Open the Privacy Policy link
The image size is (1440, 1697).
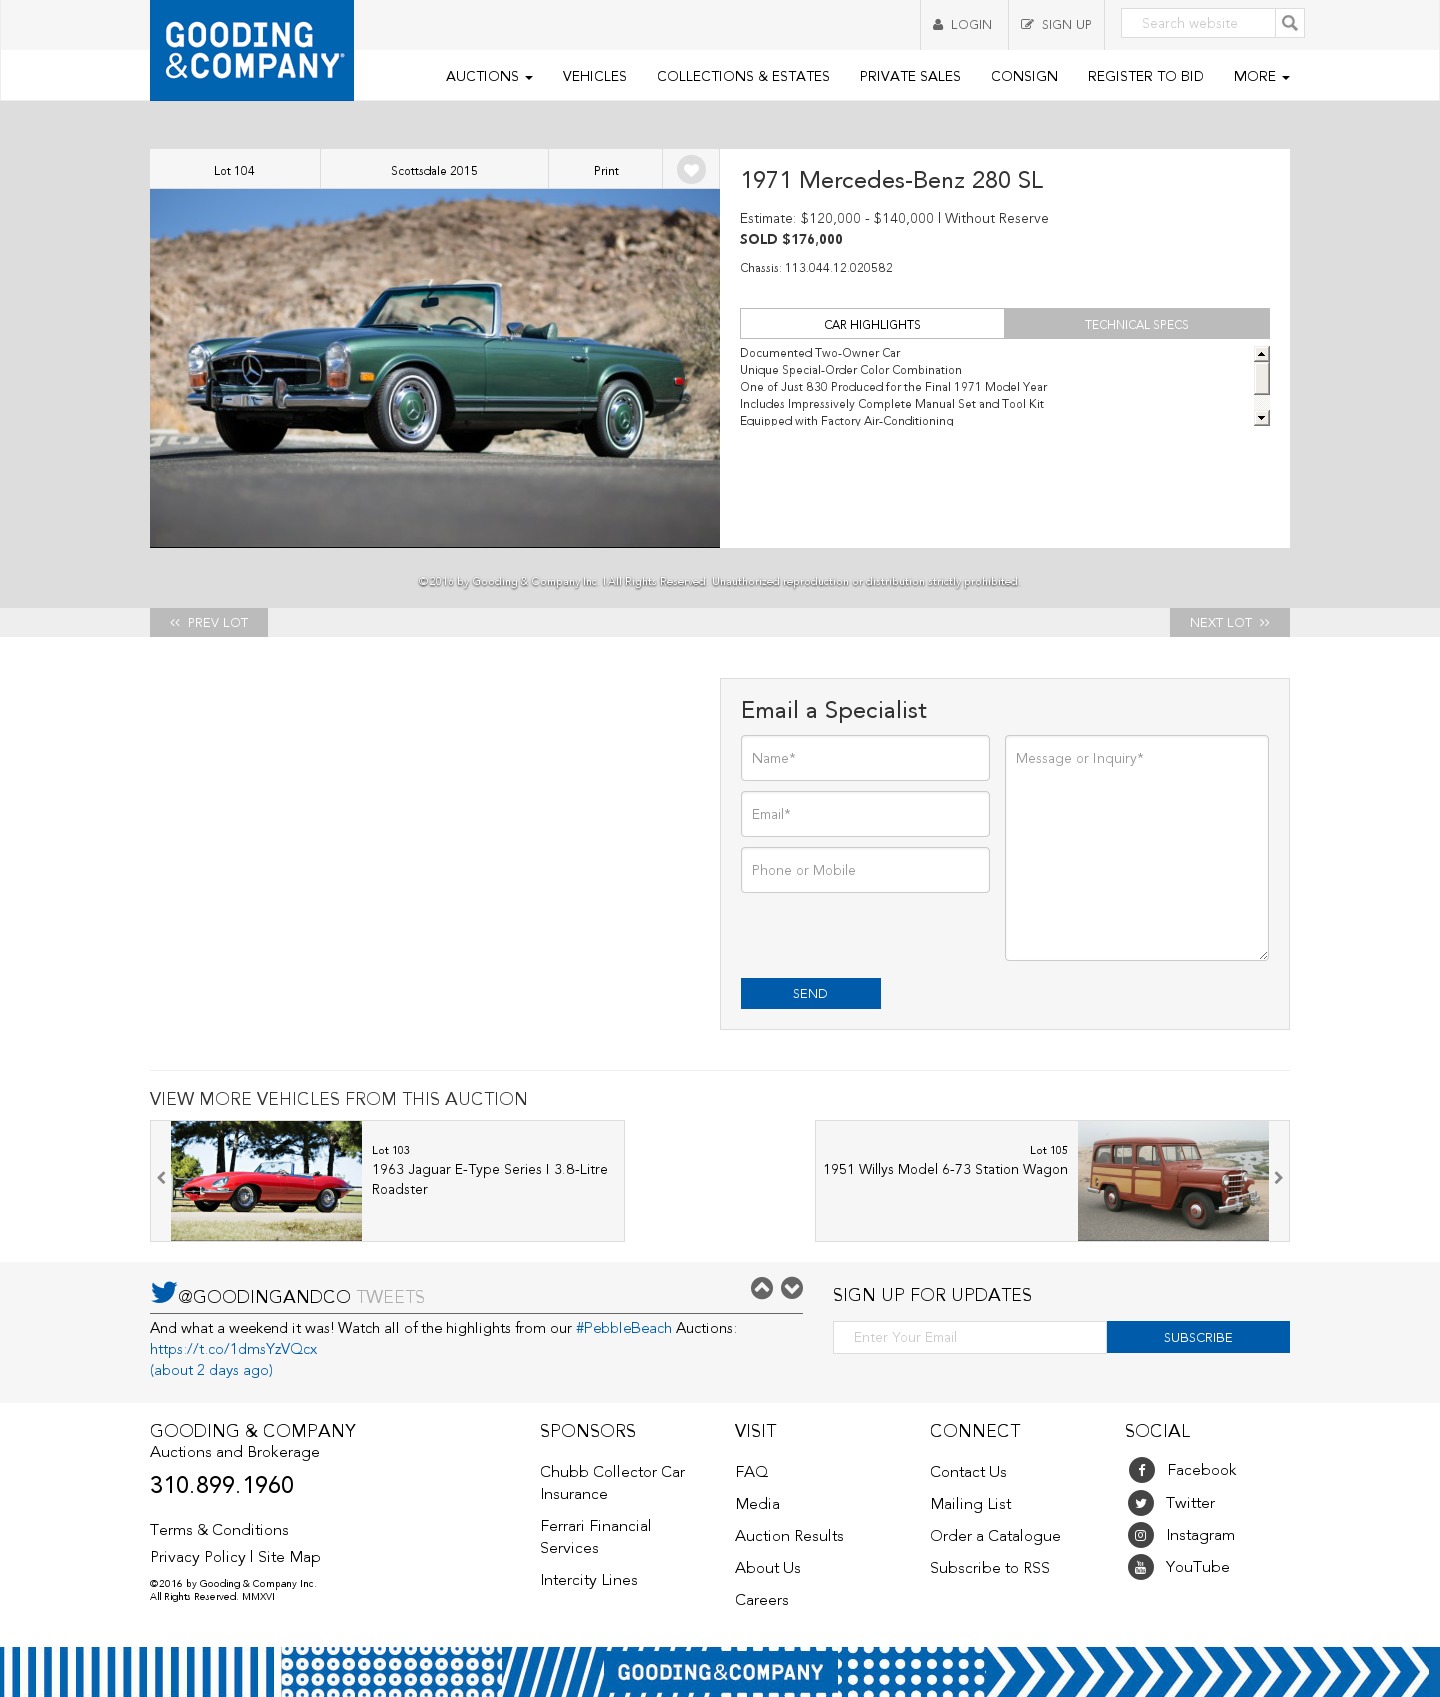click(x=198, y=1557)
